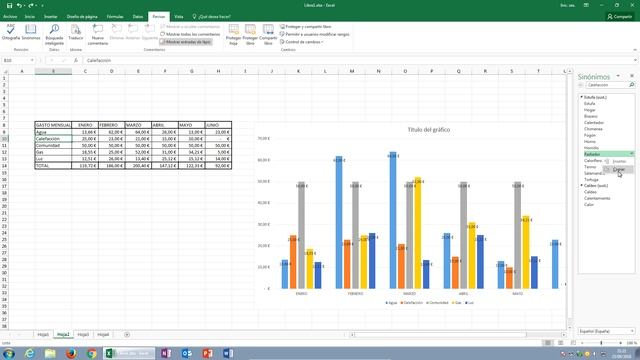Undo the last action in the quick access toolbar
The height and width of the screenshot is (360, 640).
(x=19, y=5)
